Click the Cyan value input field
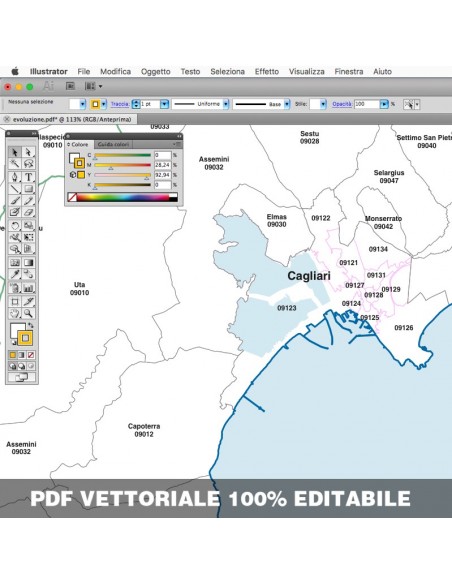The height and width of the screenshot is (584, 452). tap(163, 155)
